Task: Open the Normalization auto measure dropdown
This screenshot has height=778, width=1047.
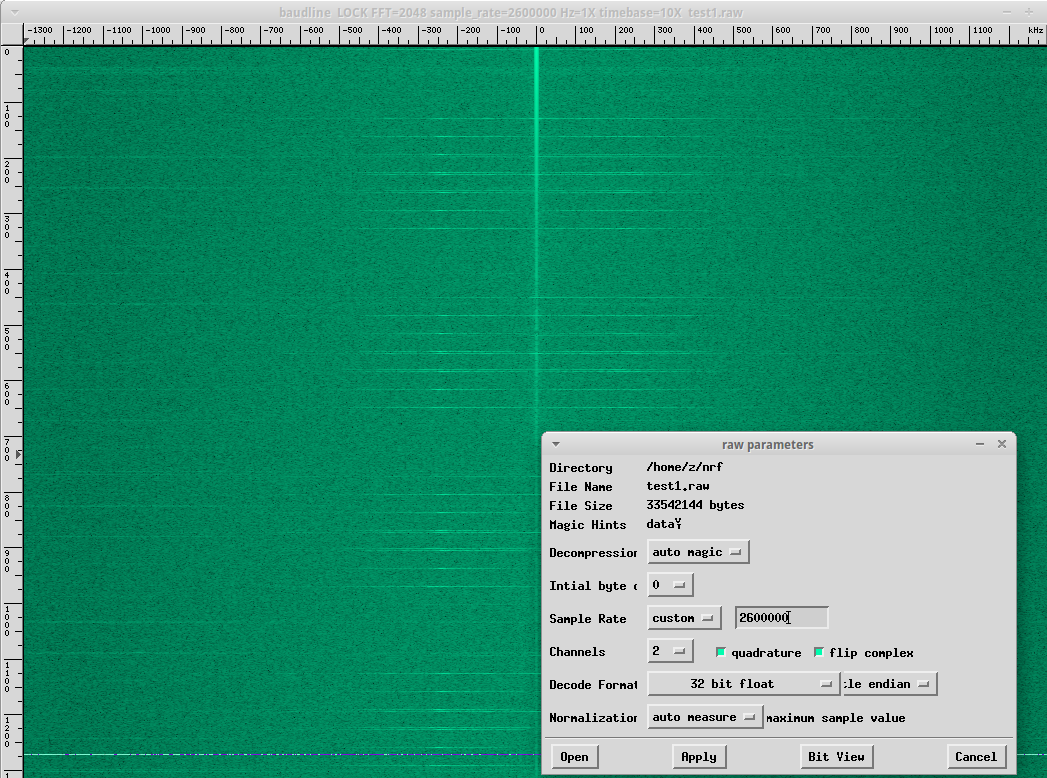Action: coord(704,717)
